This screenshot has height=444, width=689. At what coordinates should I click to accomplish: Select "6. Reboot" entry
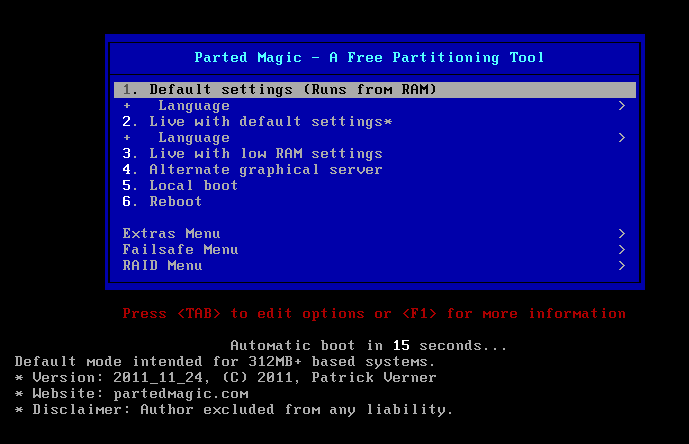[375, 202]
